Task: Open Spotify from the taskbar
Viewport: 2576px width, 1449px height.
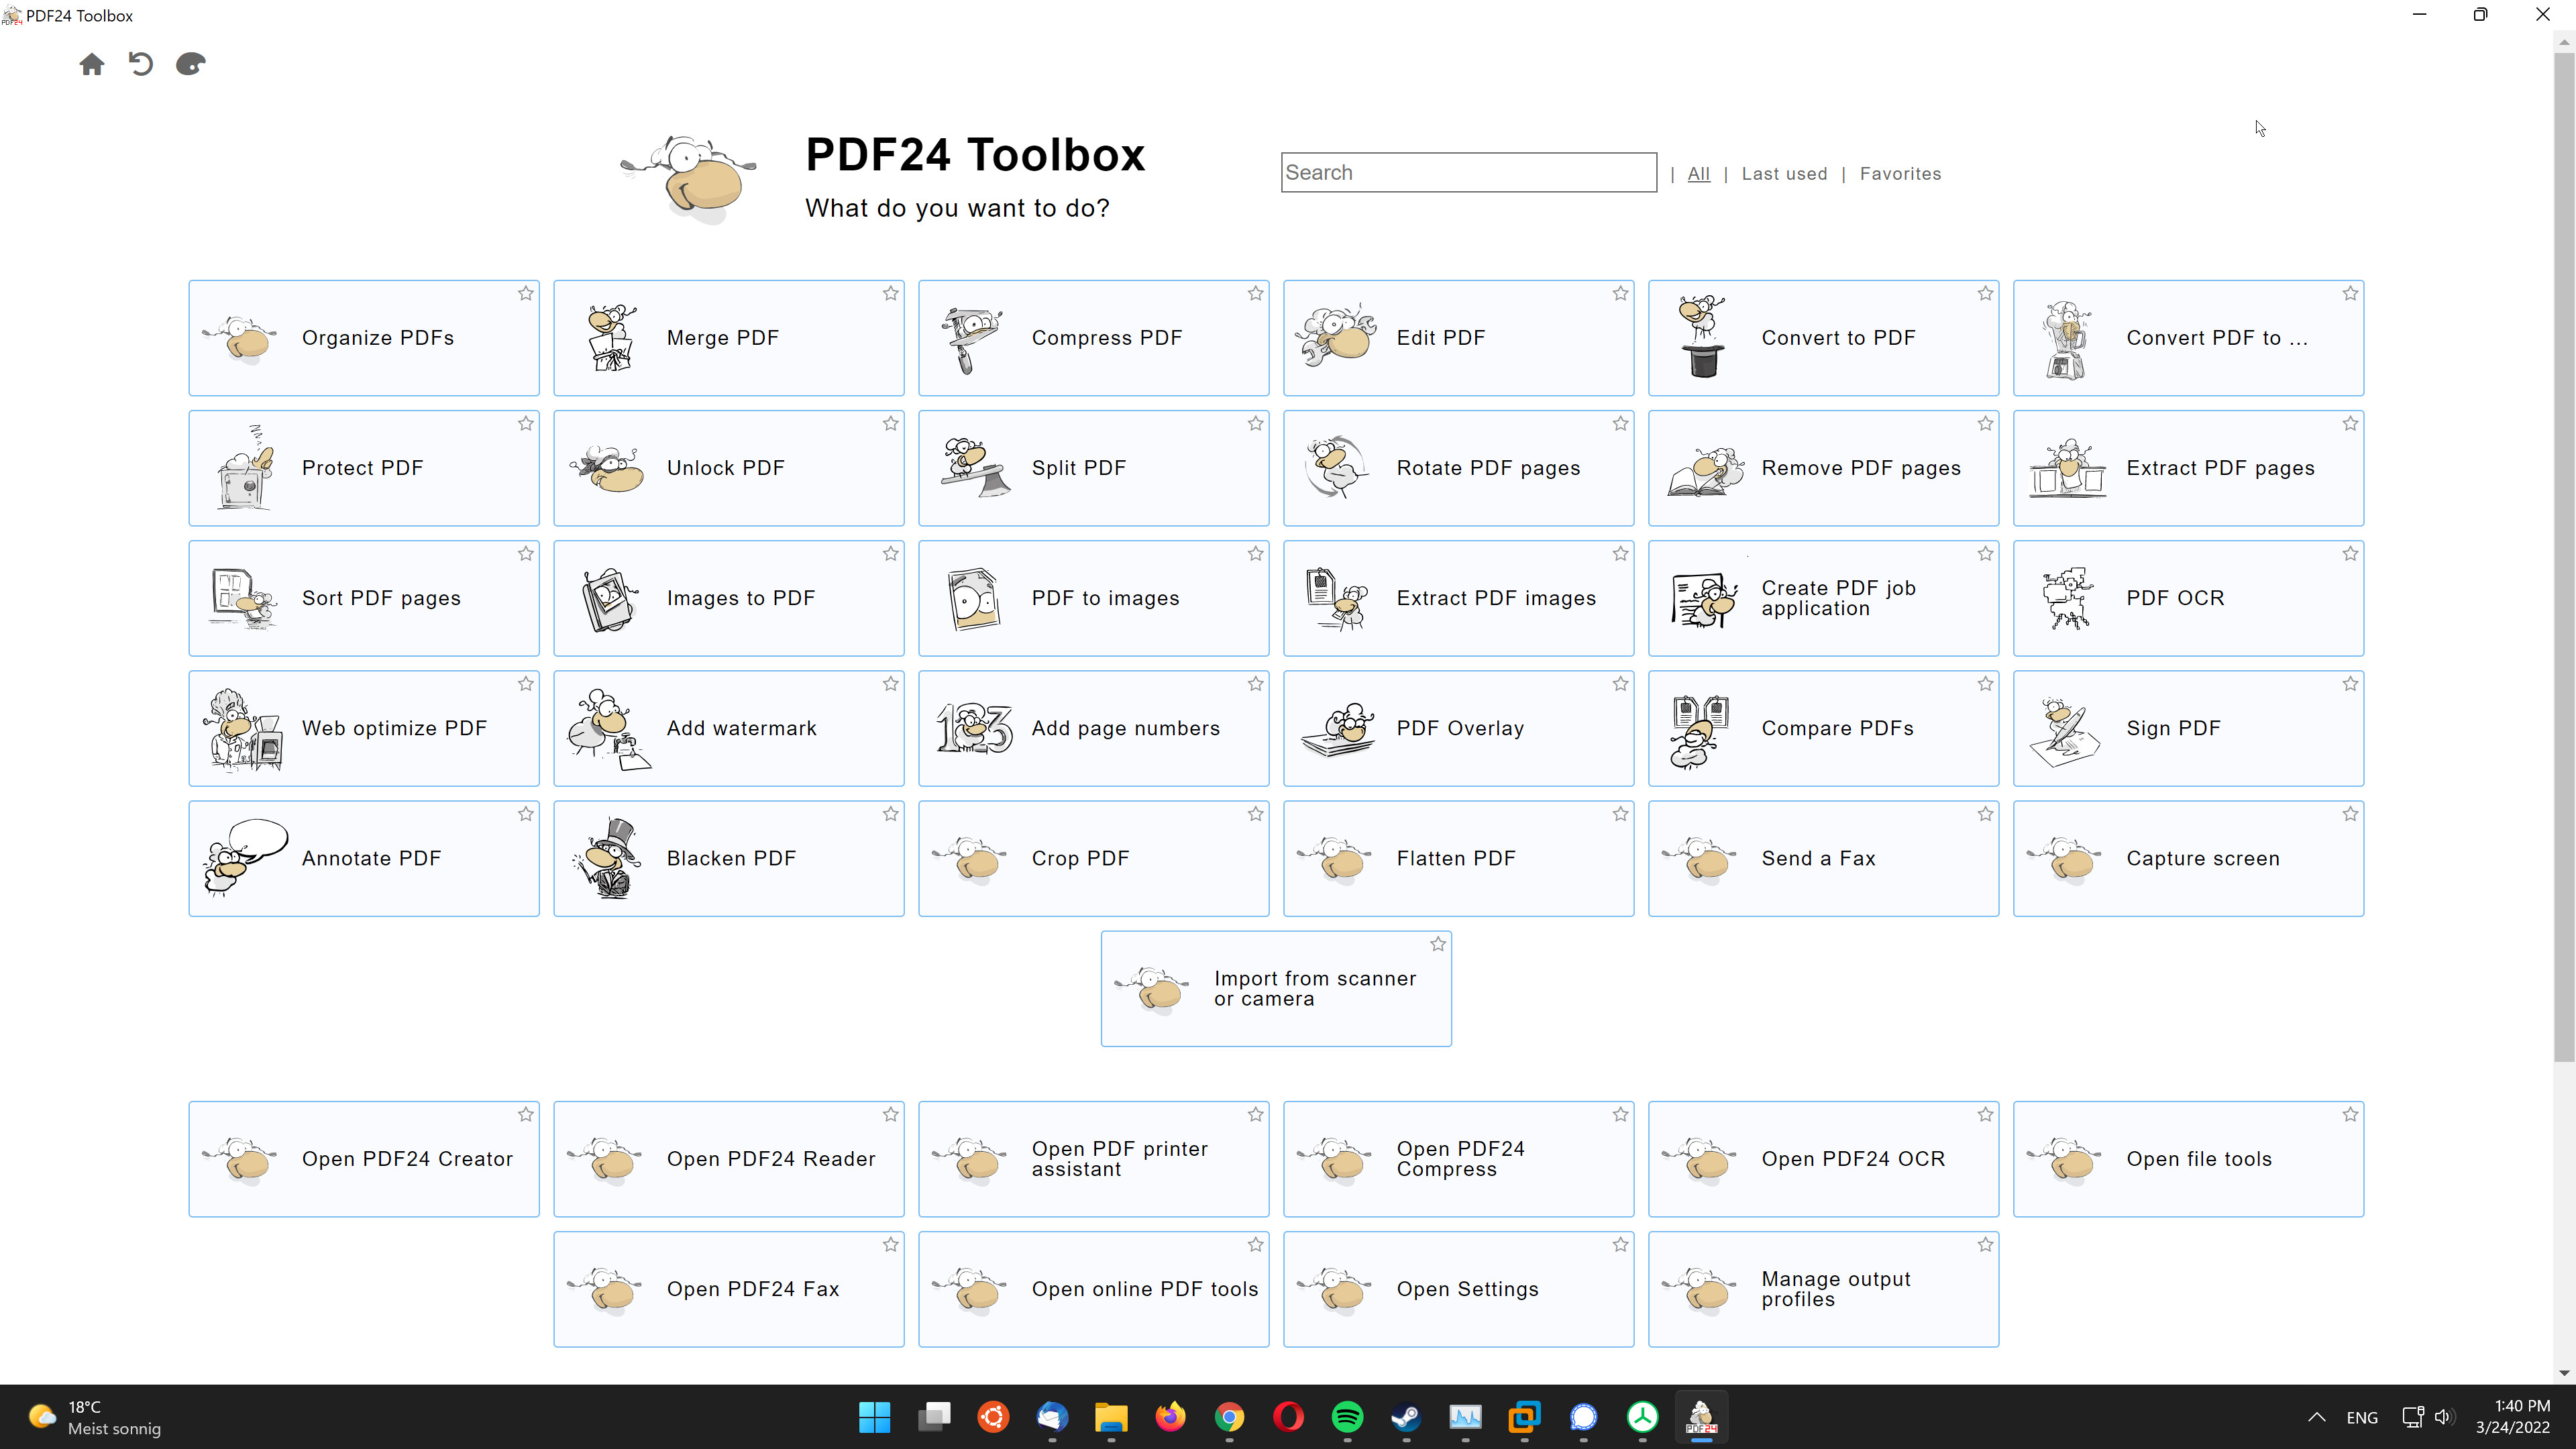Action: click(1347, 1417)
